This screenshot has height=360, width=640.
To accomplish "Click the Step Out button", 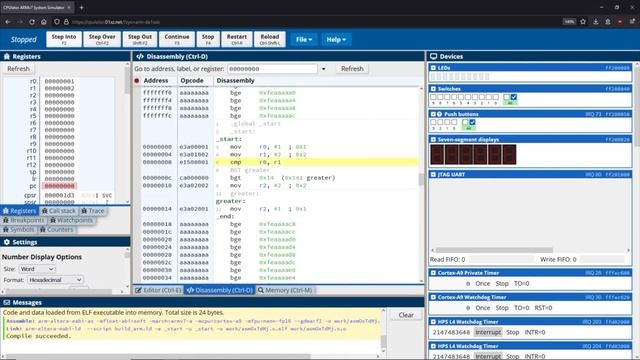I will [140, 39].
